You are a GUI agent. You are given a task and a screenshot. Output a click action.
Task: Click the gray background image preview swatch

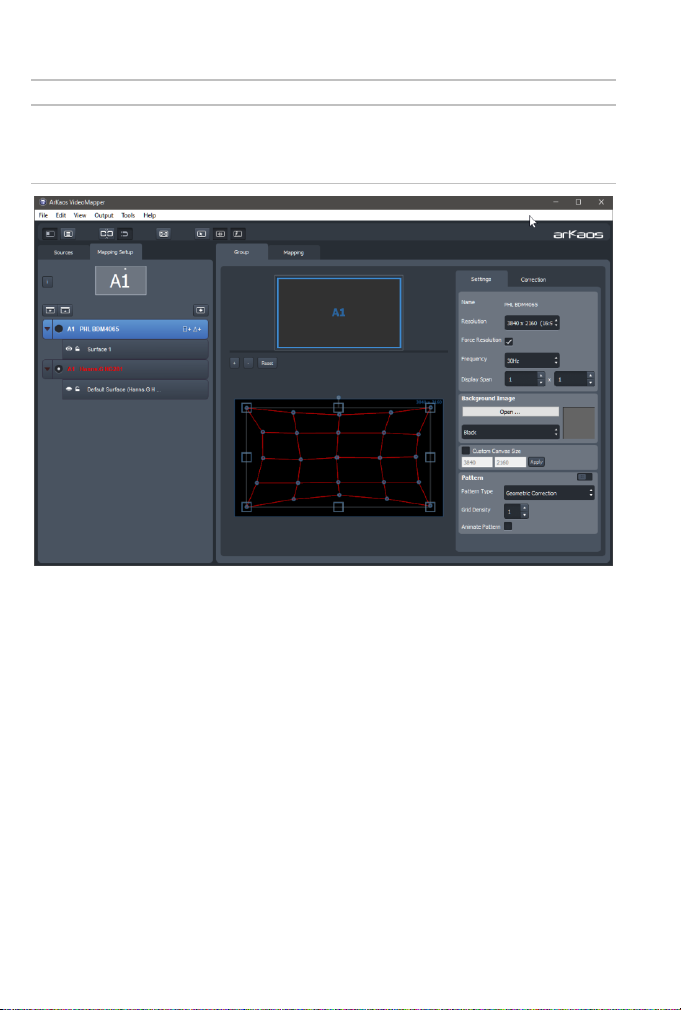point(579,423)
